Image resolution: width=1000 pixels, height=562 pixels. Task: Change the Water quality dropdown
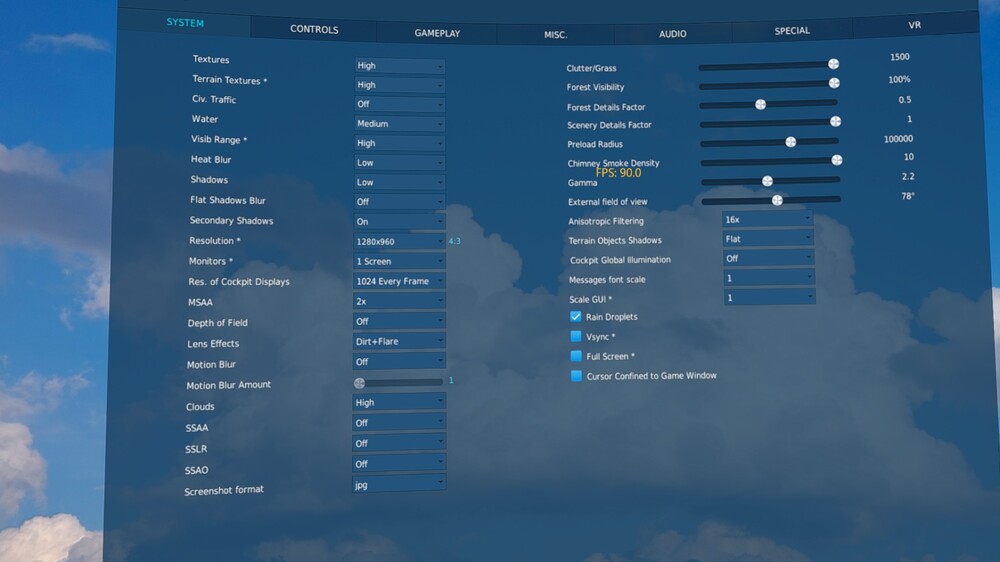[x=400, y=124]
